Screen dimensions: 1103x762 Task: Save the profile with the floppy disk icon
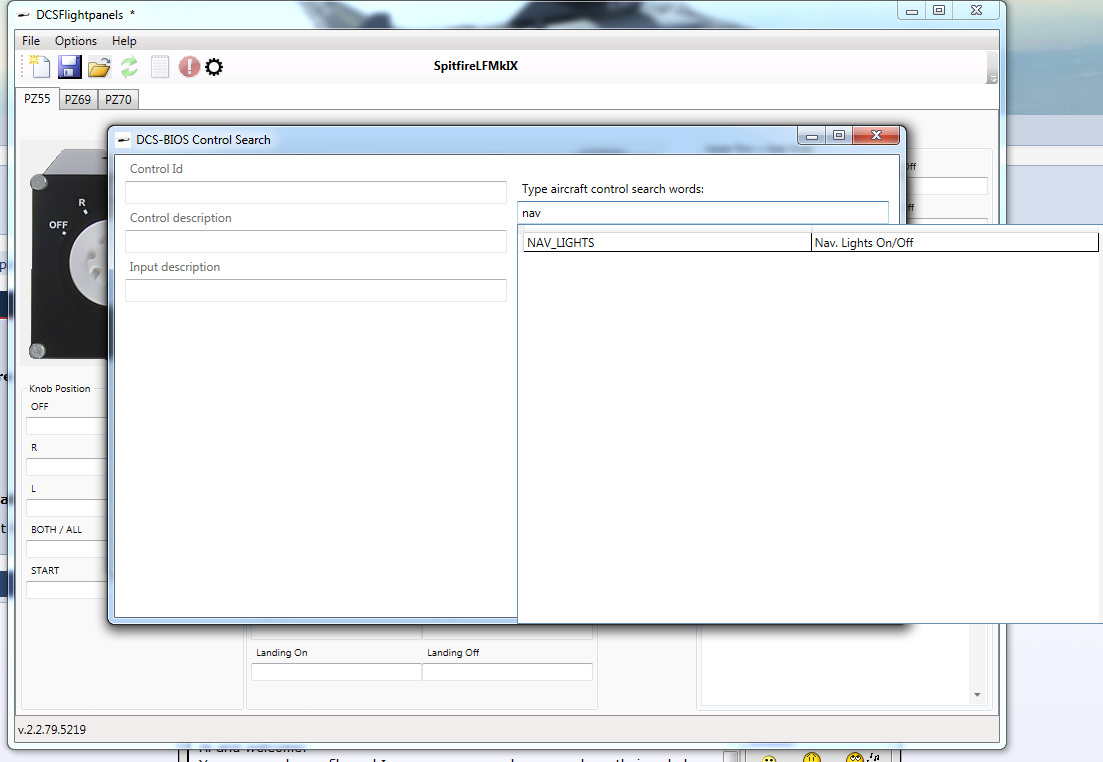[x=70, y=67]
